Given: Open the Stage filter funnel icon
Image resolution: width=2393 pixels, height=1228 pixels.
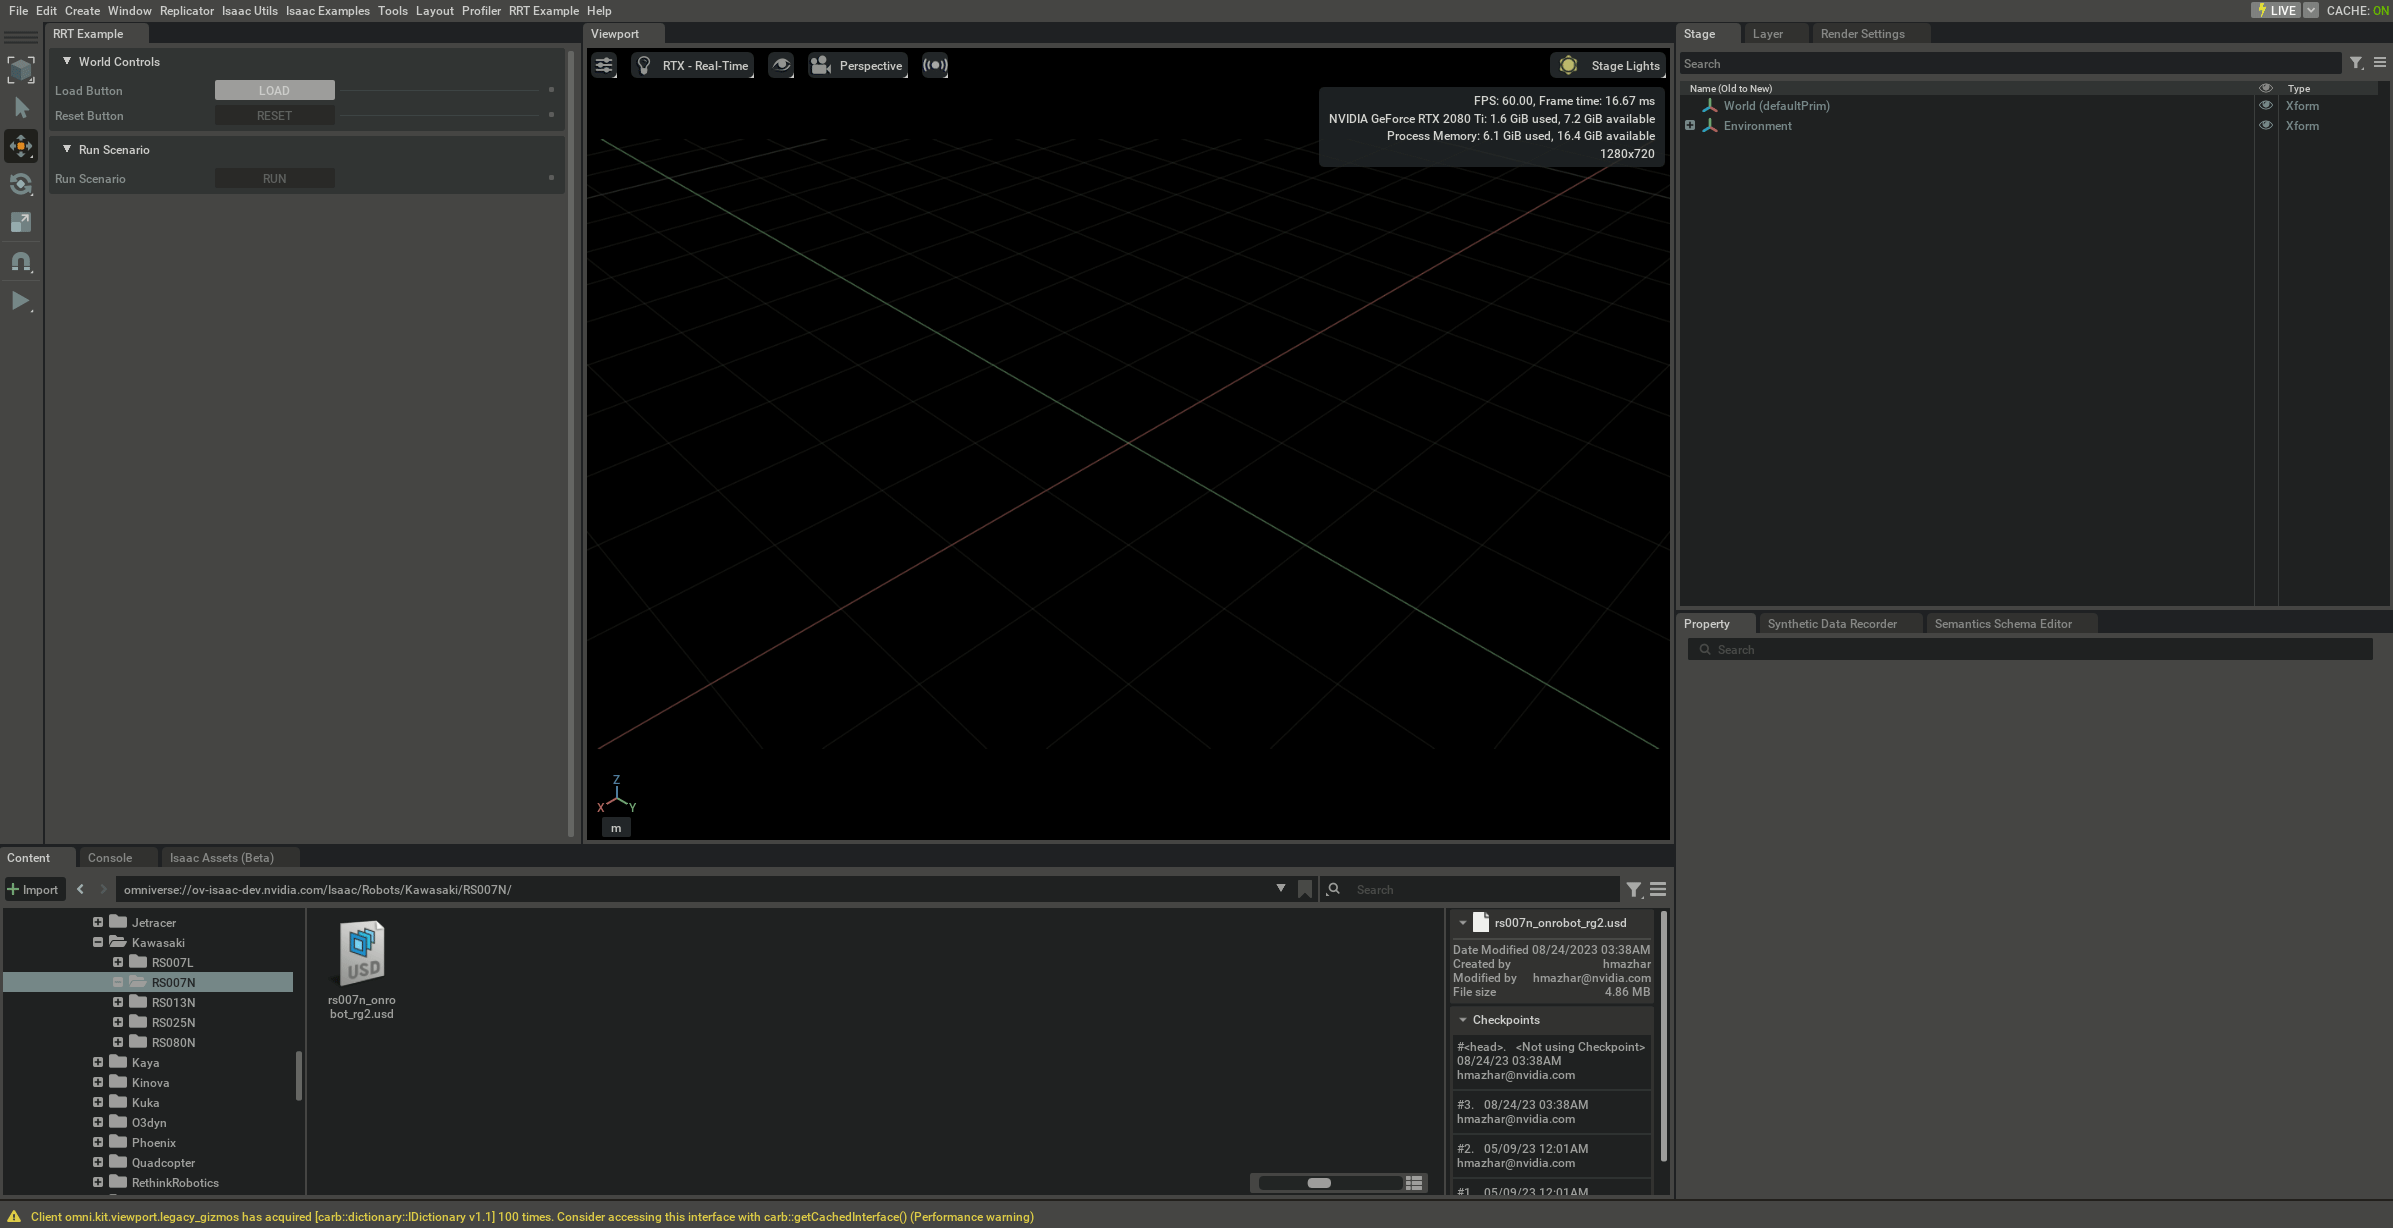Looking at the screenshot, I should [x=2356, y=63].
